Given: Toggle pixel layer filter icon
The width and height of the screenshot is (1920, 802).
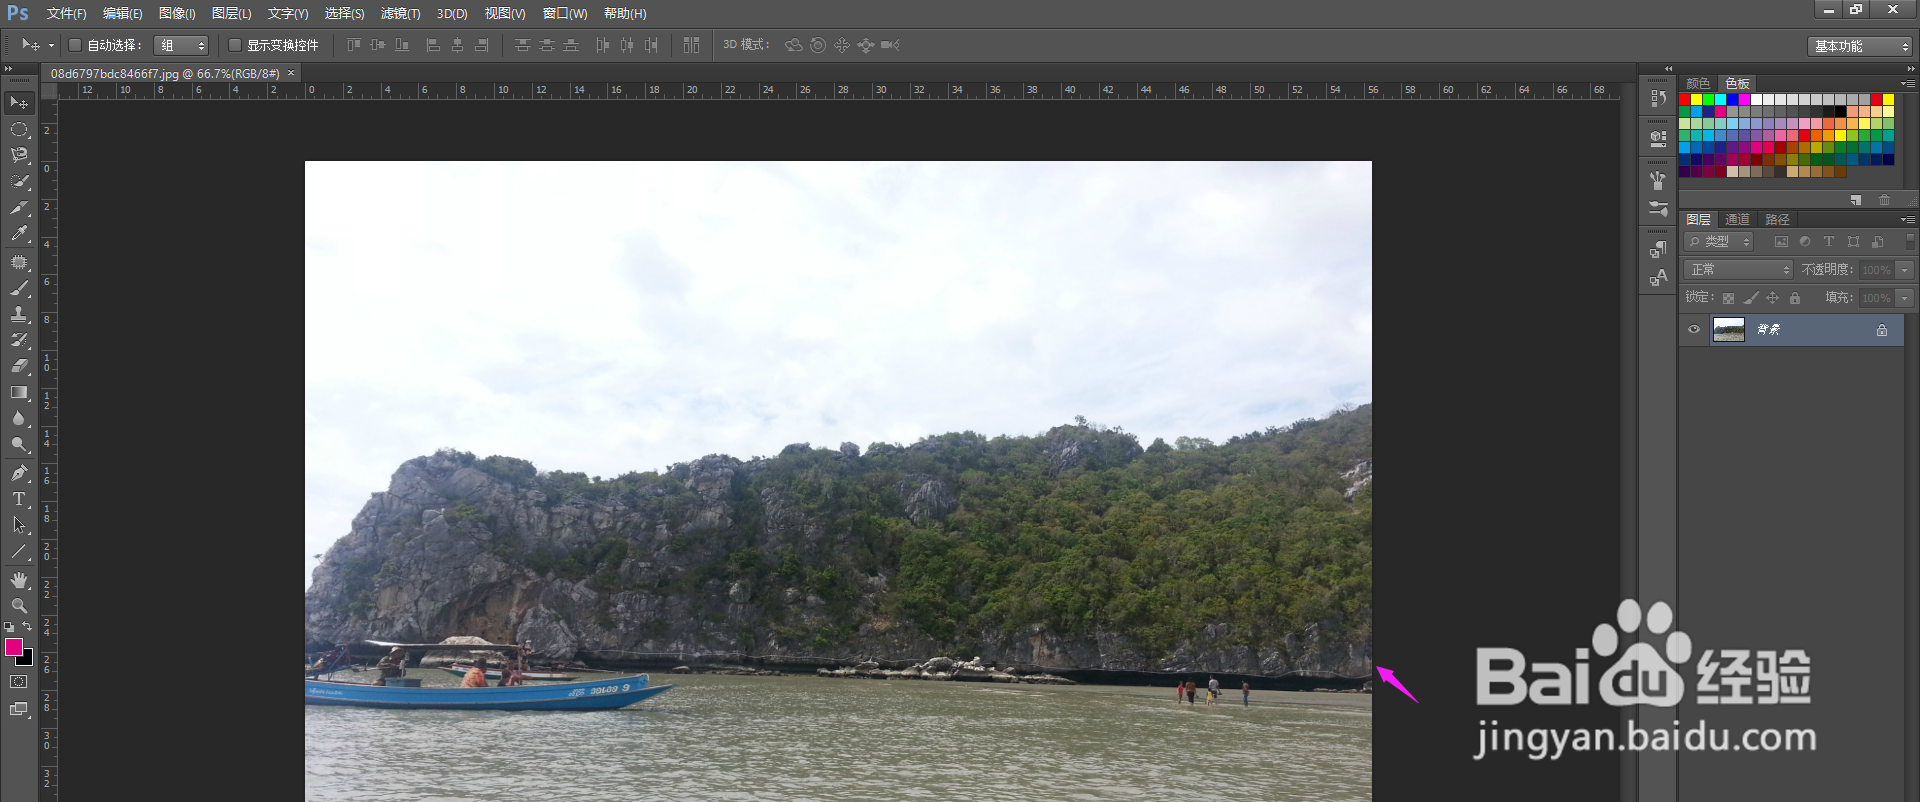Looking at the screenshot, I should (1781, 242).
